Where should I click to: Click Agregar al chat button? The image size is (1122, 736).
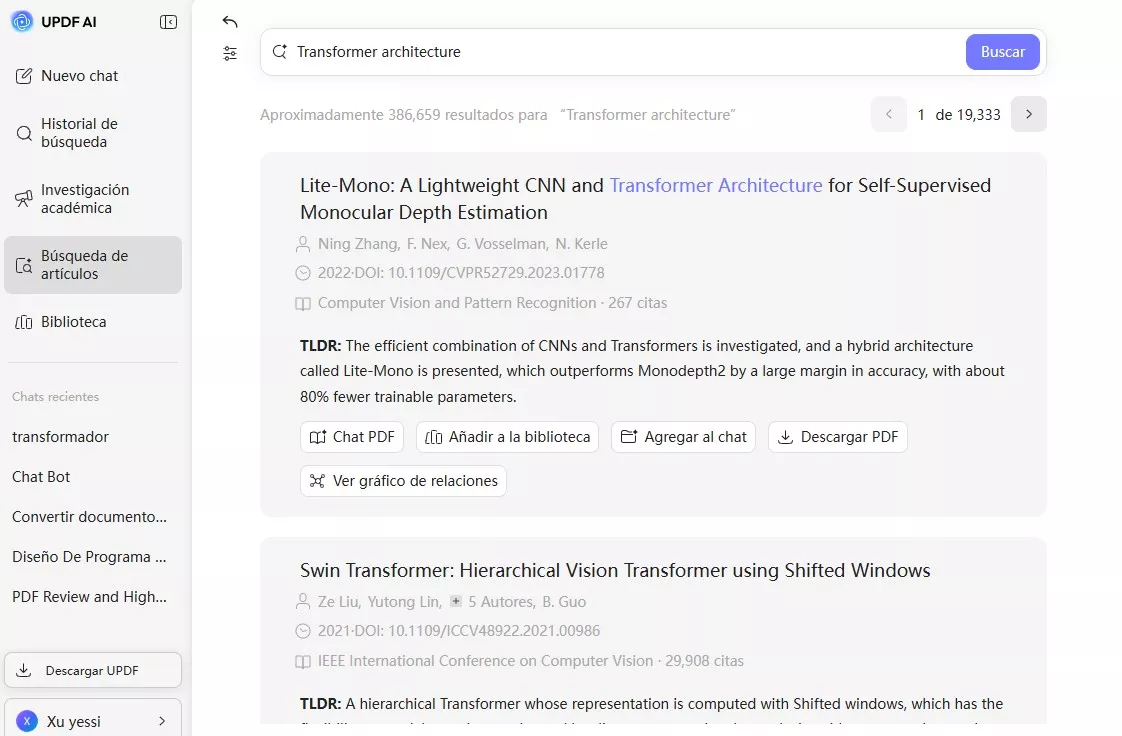(x=683, y=437)
